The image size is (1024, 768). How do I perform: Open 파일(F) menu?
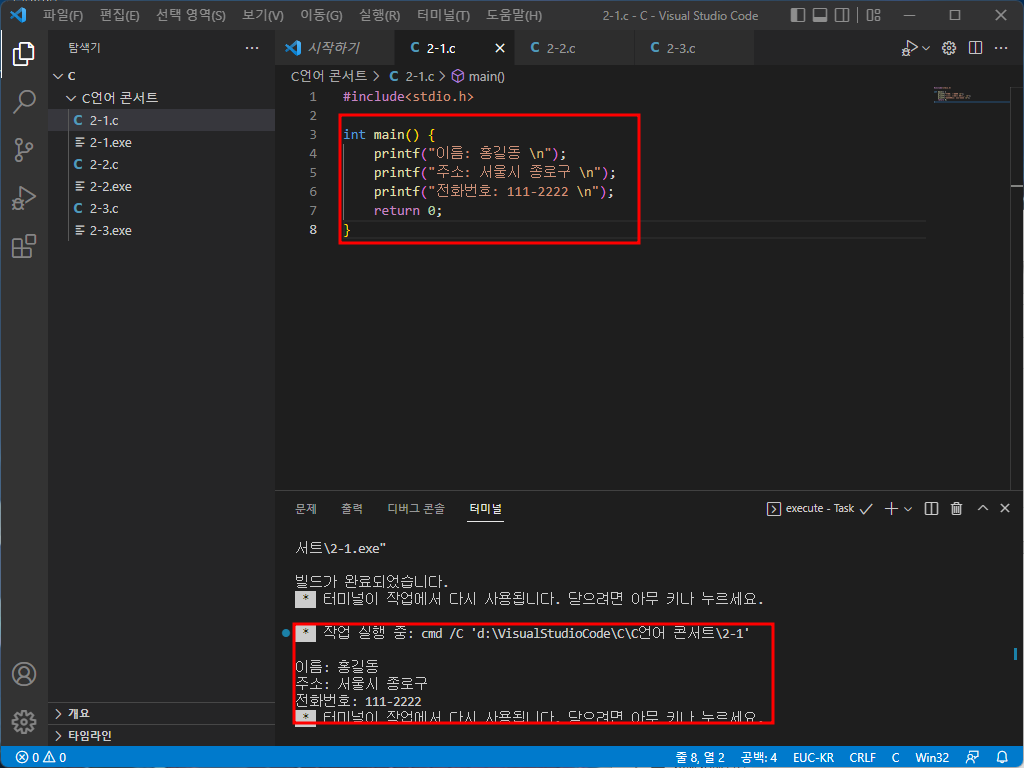click(63, 15)
